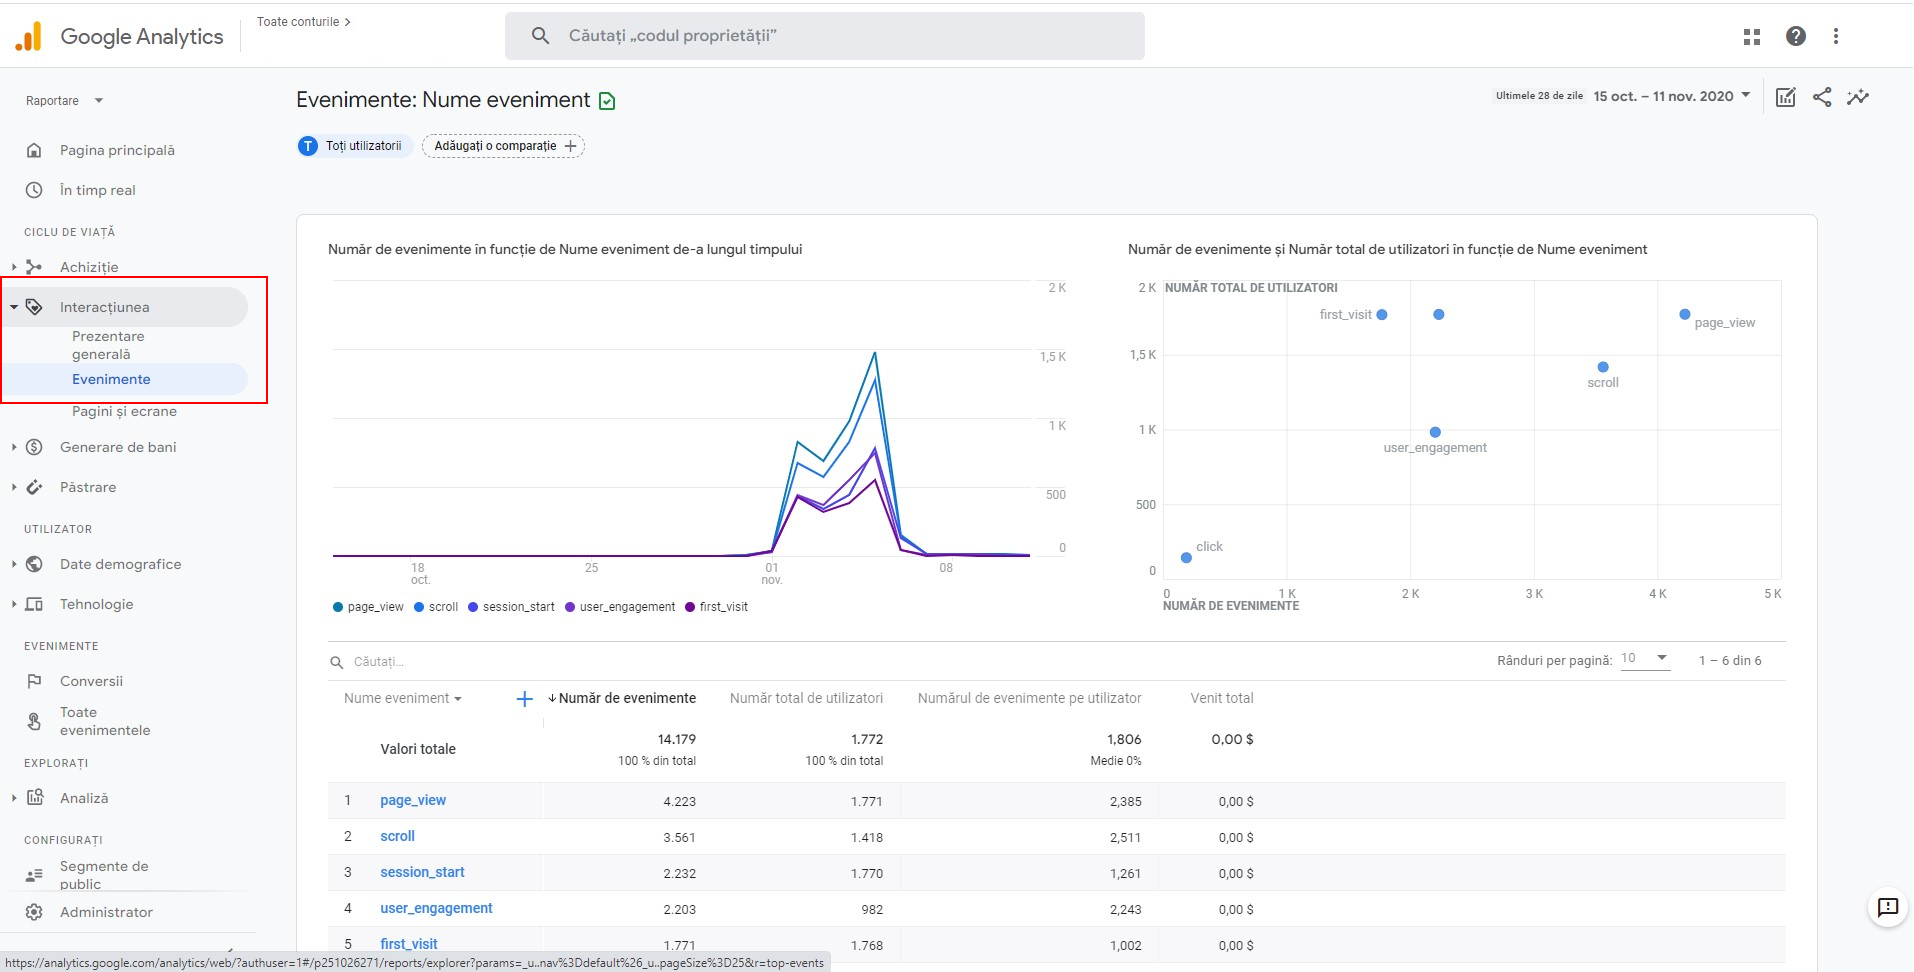Expand the Nume eveniment dimension dropdown

[403, 699]
